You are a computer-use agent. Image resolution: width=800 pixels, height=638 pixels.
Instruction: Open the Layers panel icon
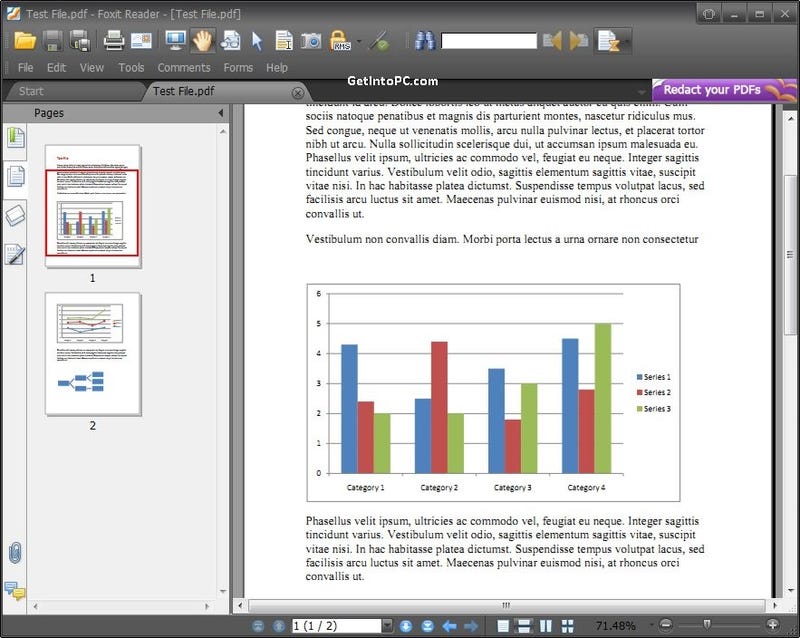tap(16, 215)
